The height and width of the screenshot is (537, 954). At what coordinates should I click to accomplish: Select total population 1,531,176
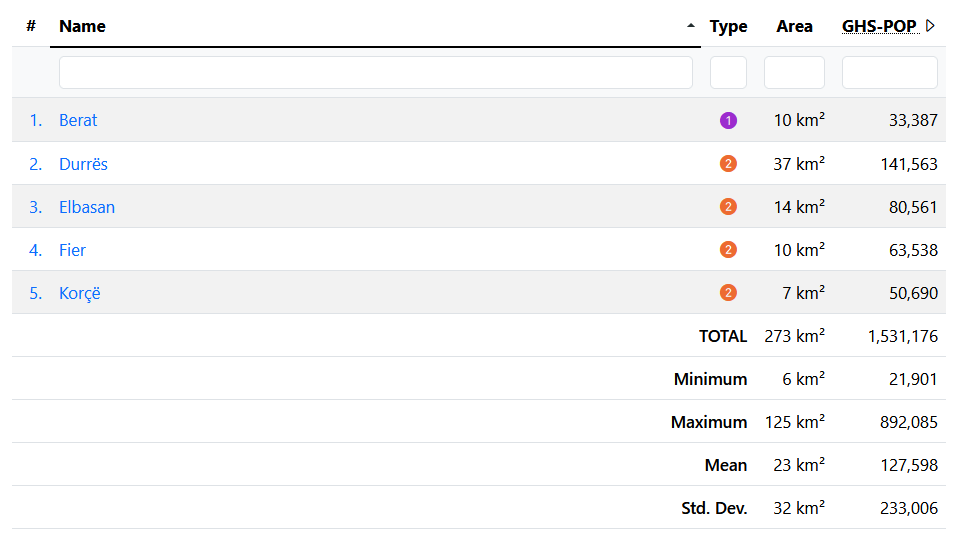(903, 336)
